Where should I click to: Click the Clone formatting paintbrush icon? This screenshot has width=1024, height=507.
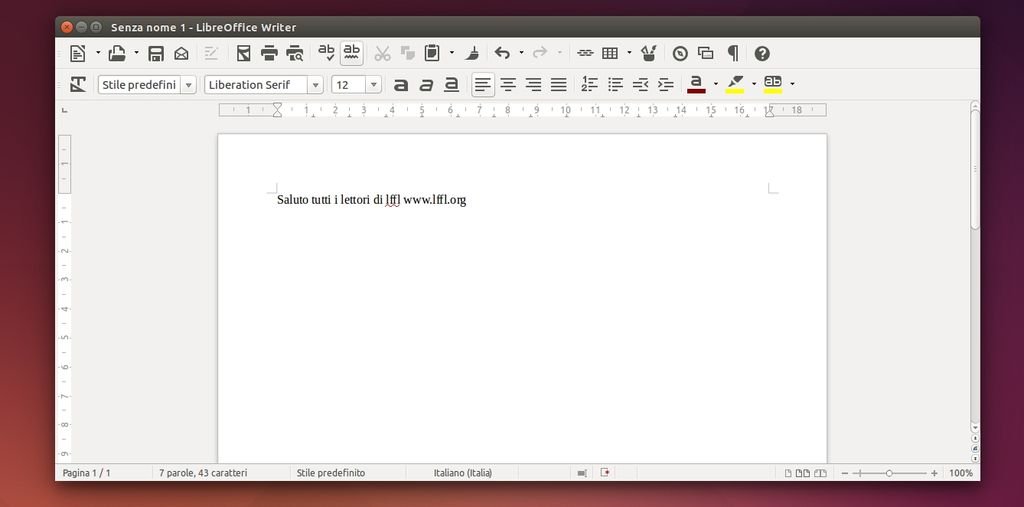(x=473, y=53)
